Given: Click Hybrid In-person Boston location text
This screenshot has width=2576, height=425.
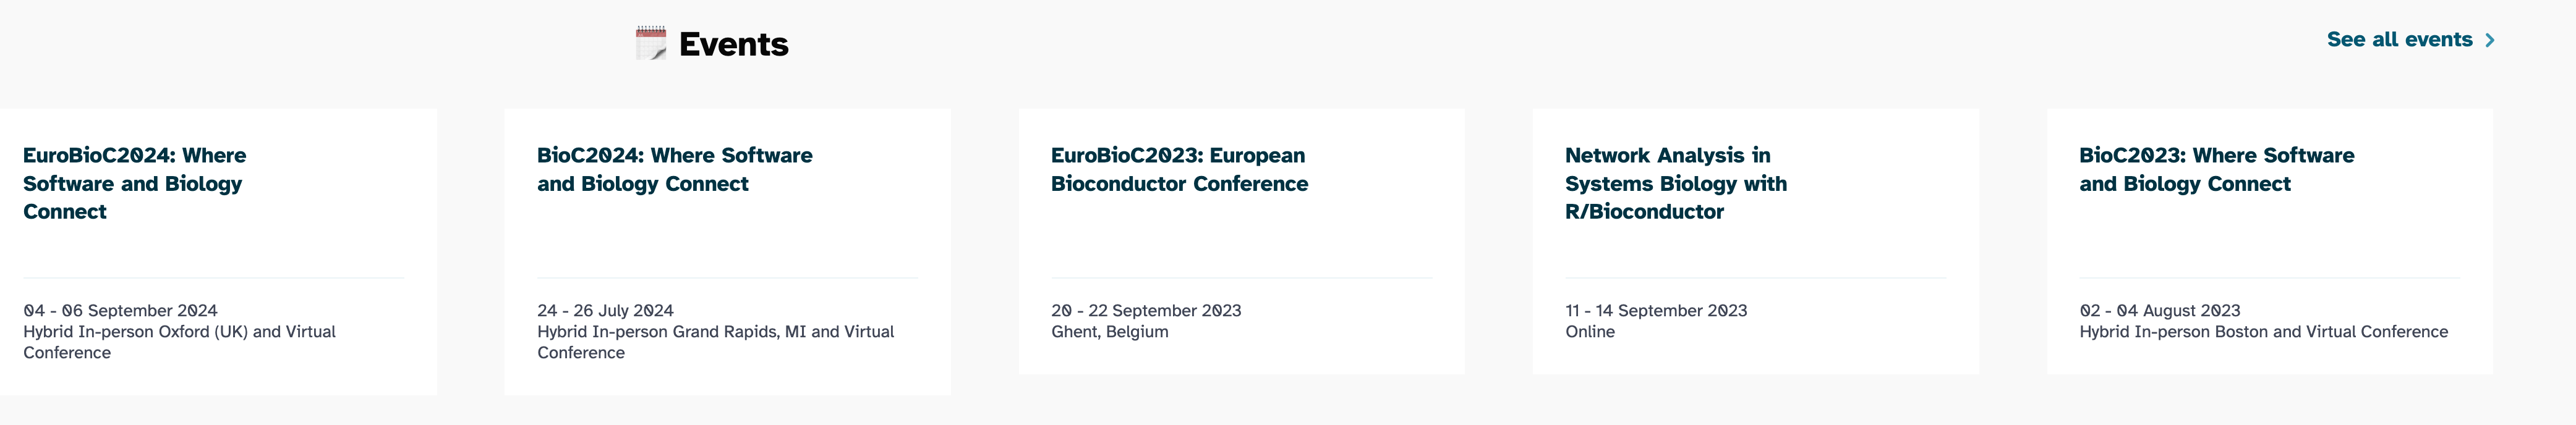Looking at the screenshot, I should [2263, 332].
